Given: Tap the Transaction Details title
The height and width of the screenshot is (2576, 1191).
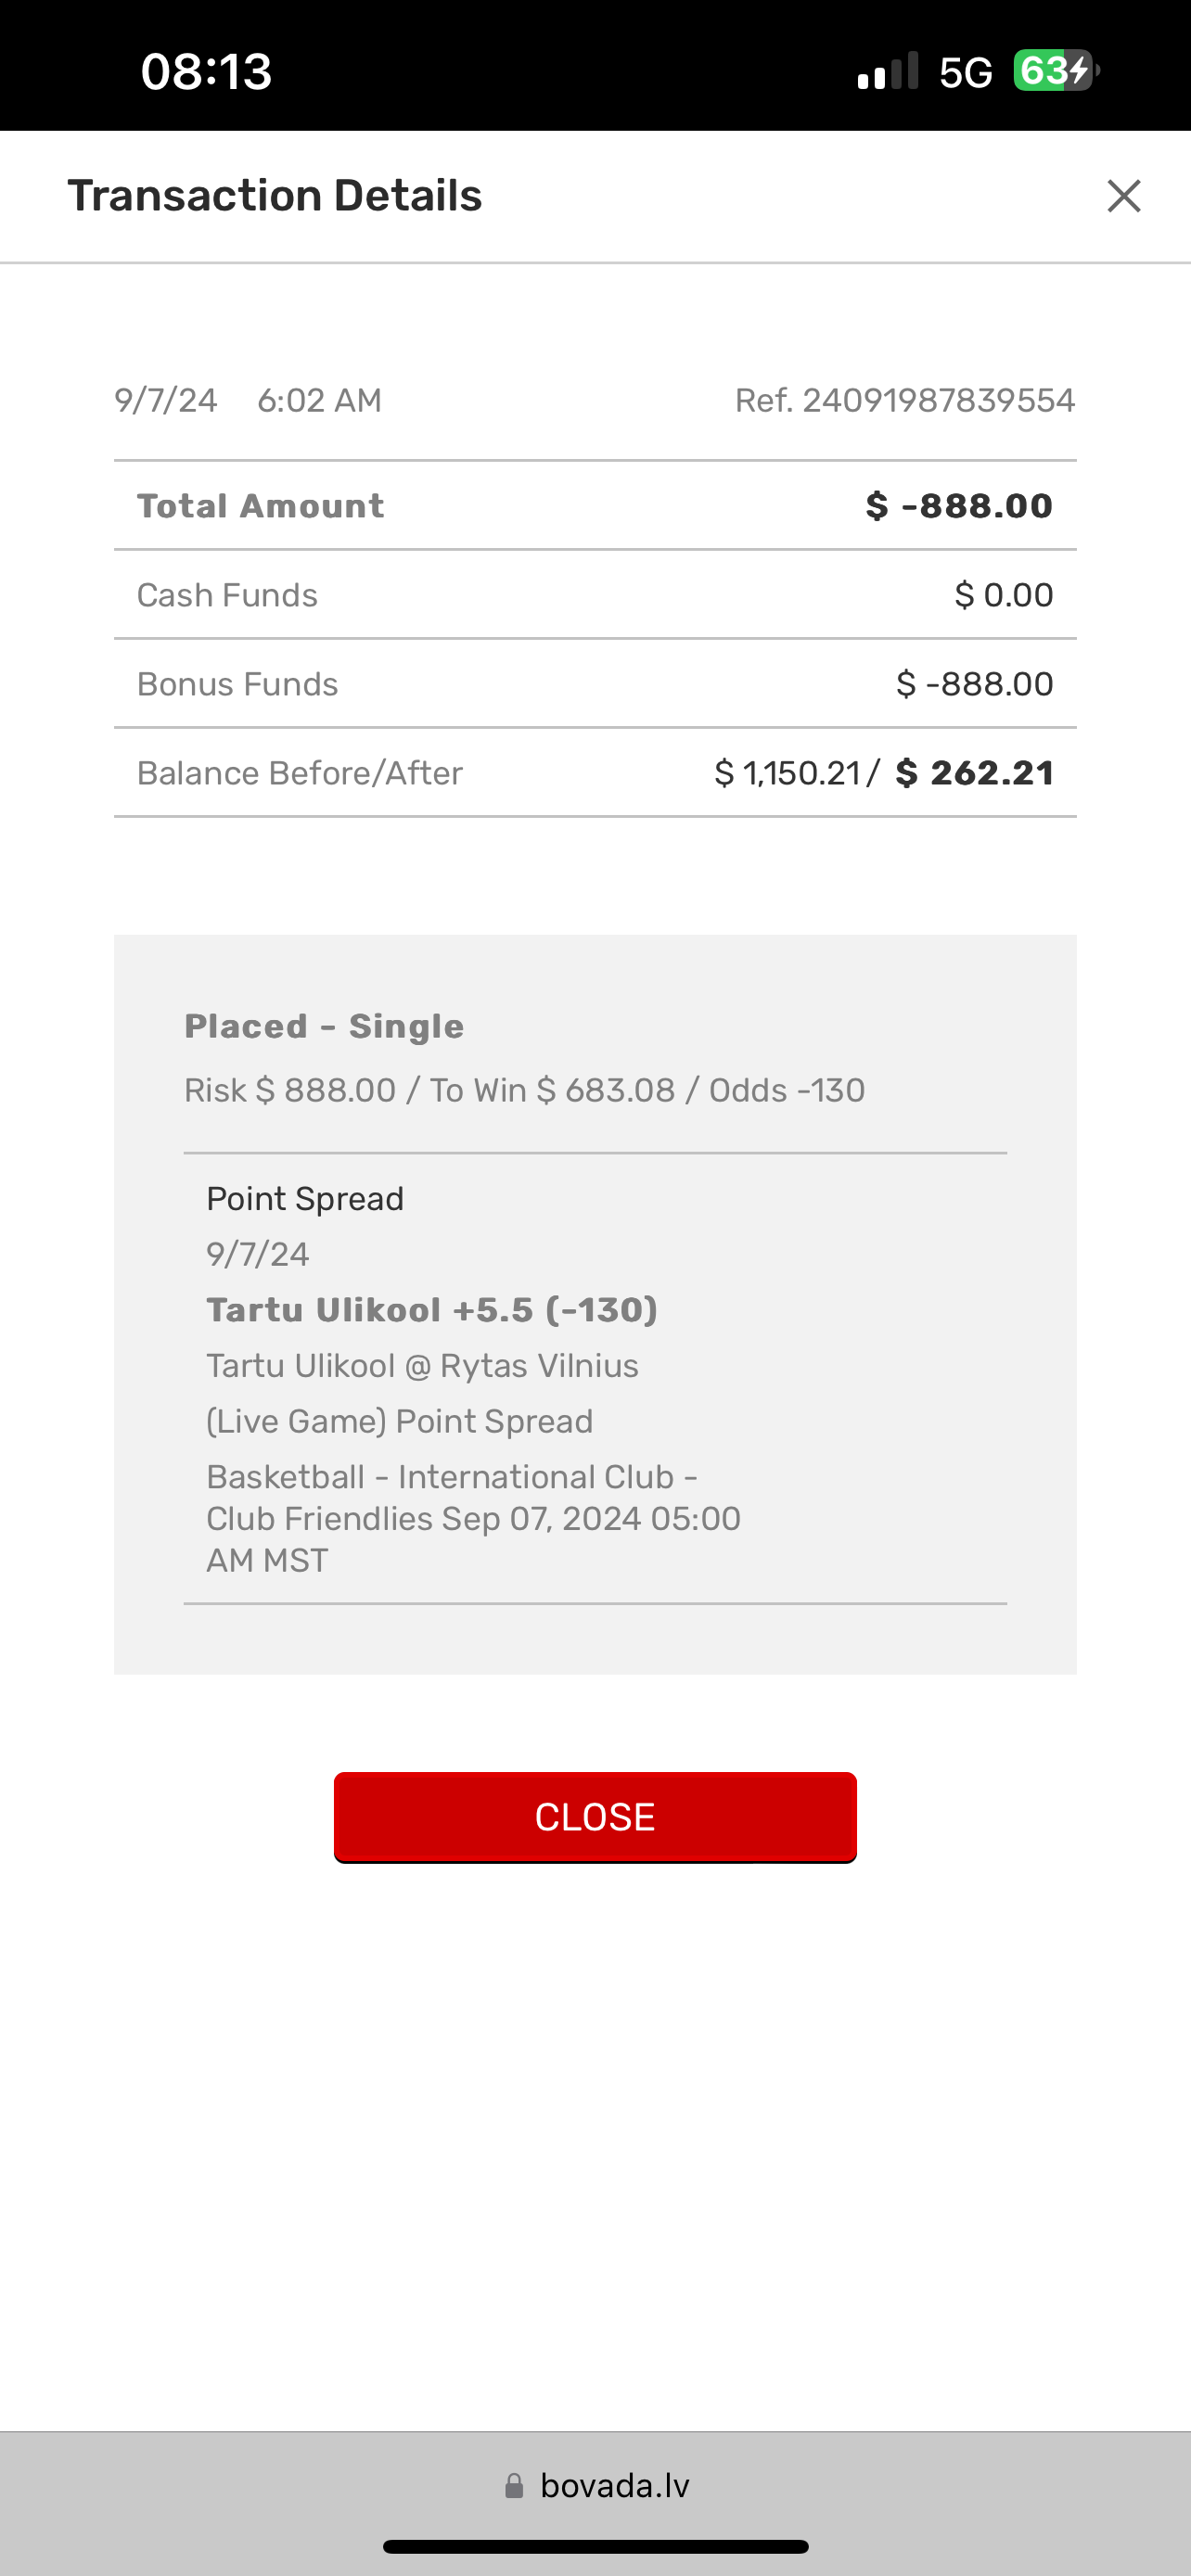Looking at the screenshot, I should point(274,196).
